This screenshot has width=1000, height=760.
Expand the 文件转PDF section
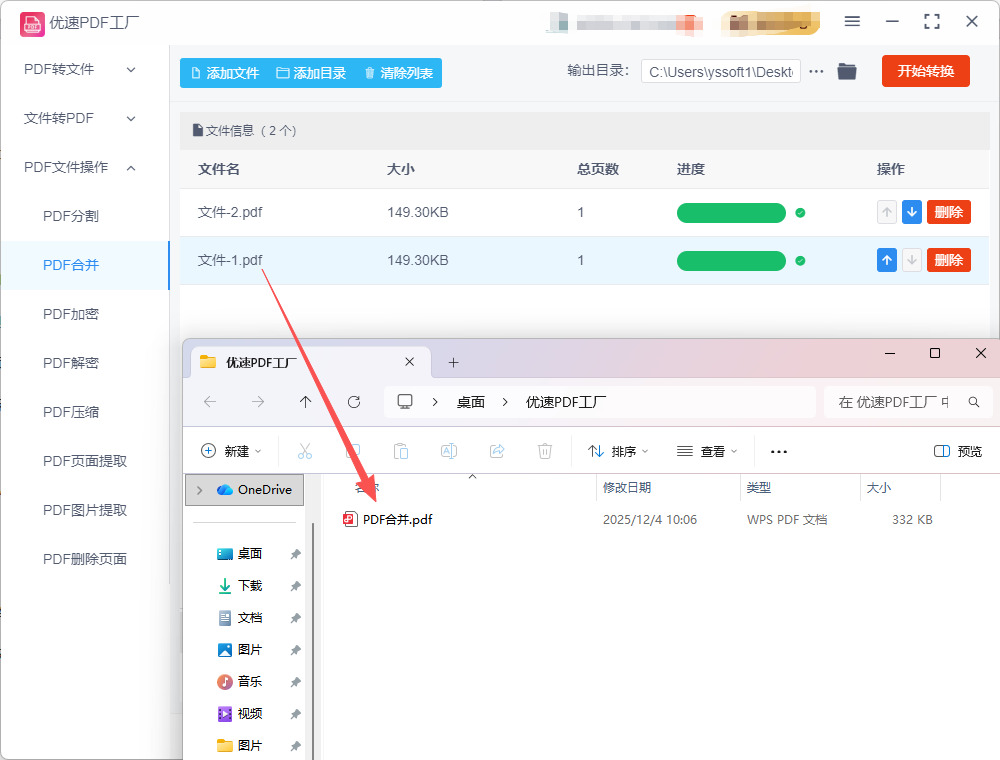coord(131,119)
